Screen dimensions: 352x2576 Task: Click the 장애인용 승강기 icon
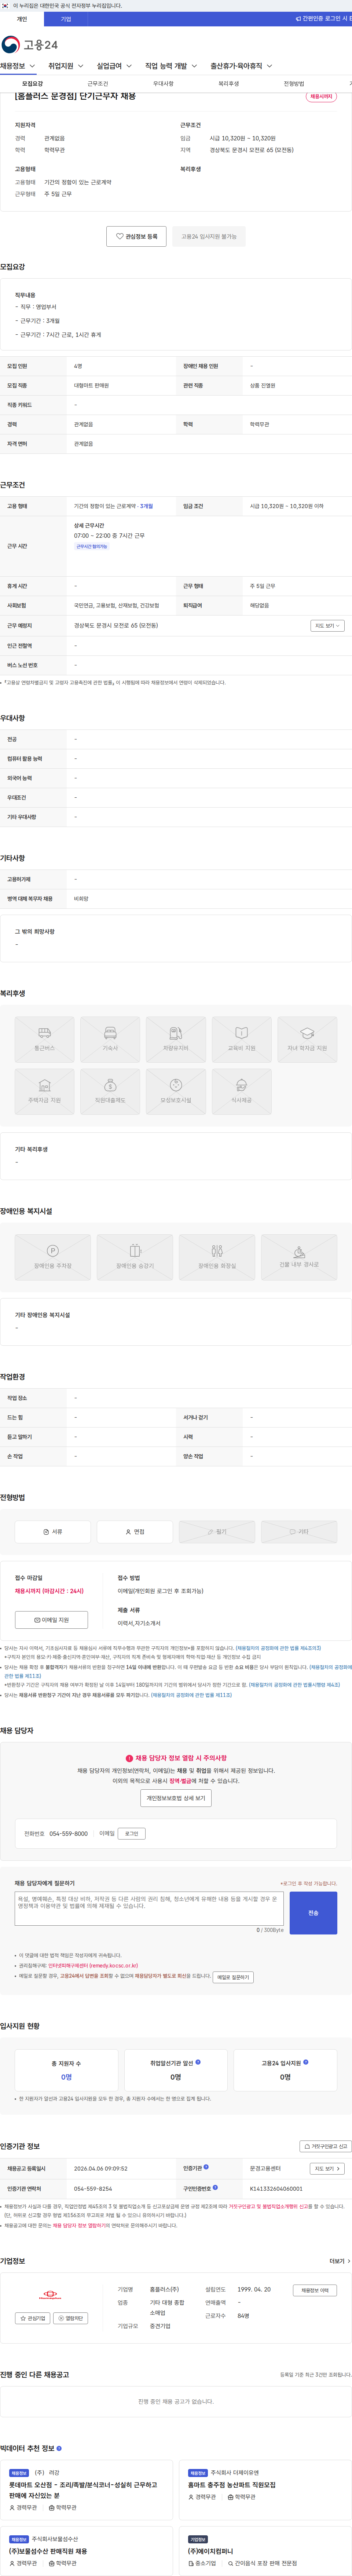point(135,1257)
